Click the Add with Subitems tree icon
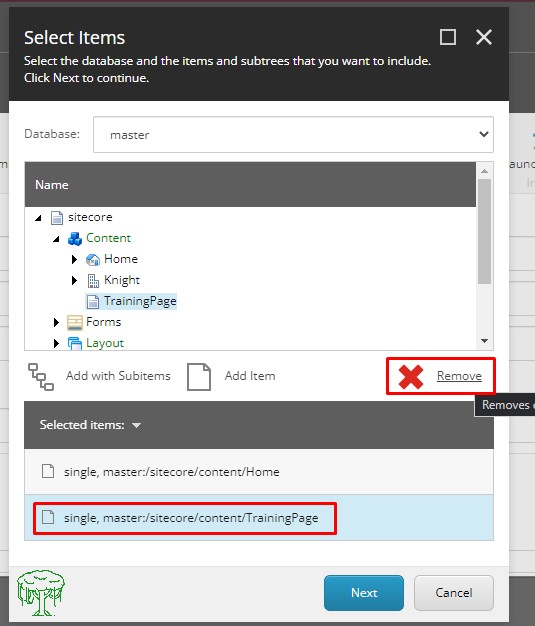 tap(41, 376)
